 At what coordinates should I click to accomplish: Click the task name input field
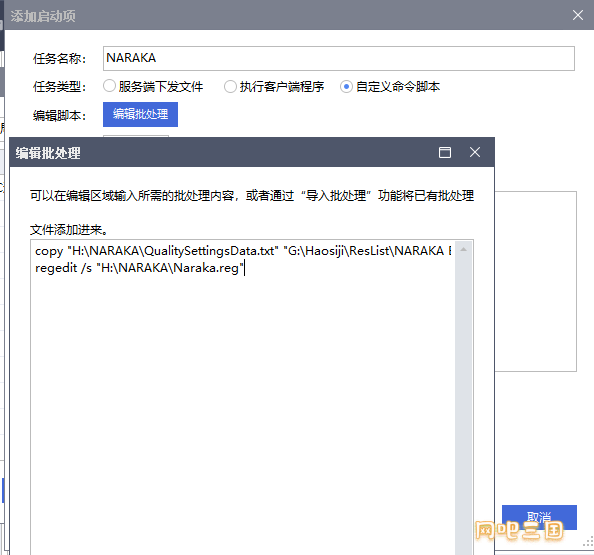click(x=339, y=58)
